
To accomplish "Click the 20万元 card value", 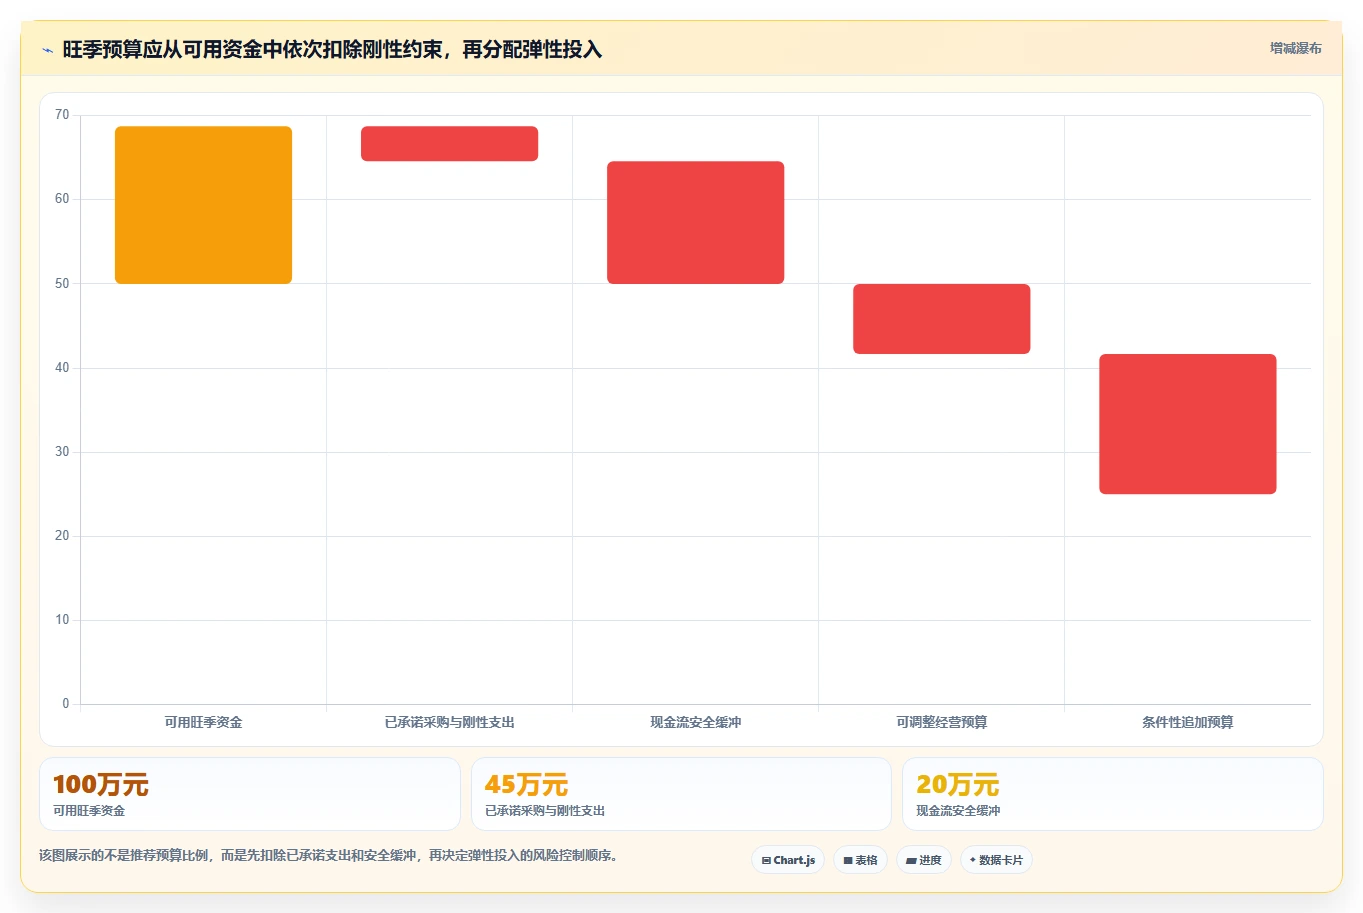I will click(x=958, y=785).
